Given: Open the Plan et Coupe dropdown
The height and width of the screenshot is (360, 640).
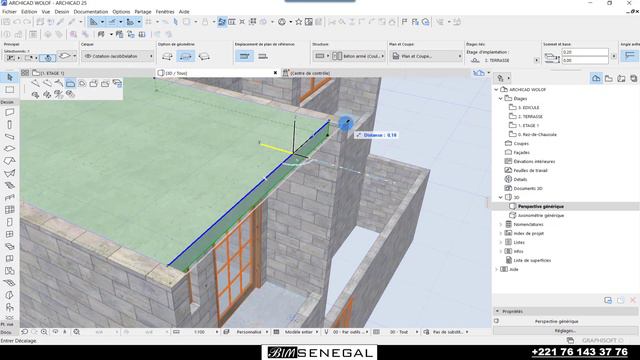Looking at the screenshot, I should tap(426, 56).
